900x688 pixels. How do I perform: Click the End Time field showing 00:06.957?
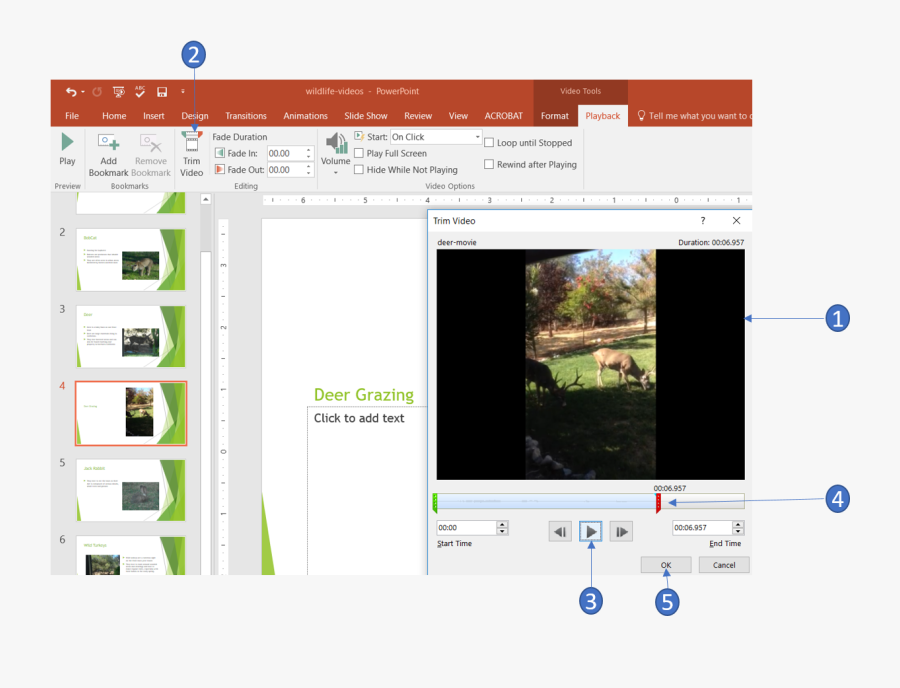(703, 527)
